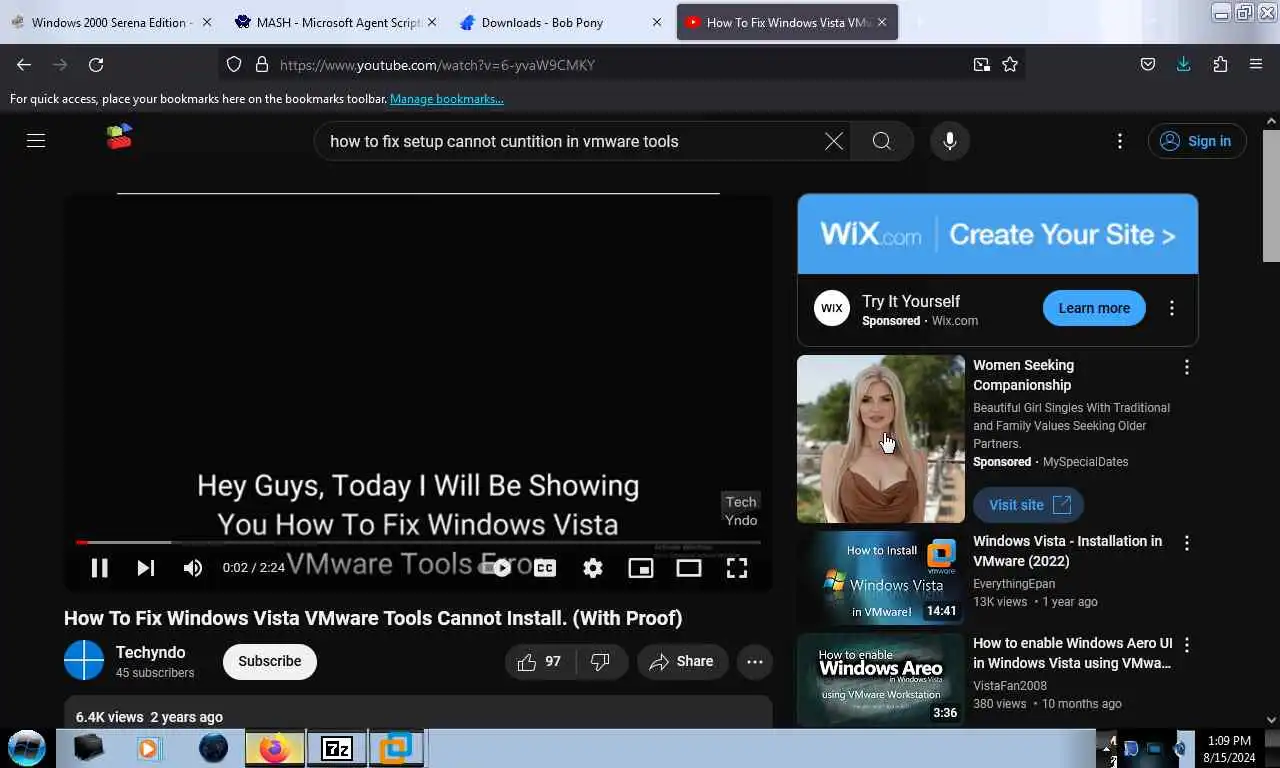The image size is (1280, 768).
Task: View site security padlock info
Action: tap(262, 64)
